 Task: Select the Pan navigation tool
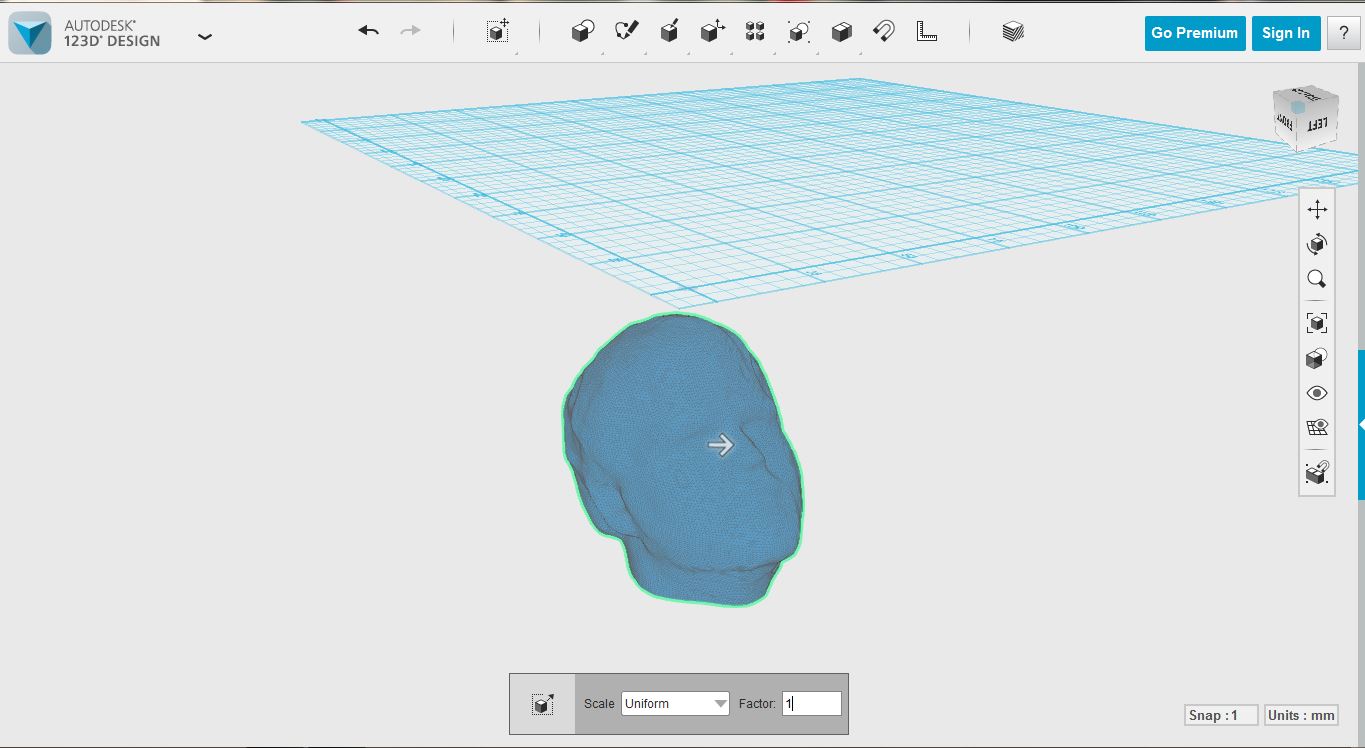pos(1317,209)
